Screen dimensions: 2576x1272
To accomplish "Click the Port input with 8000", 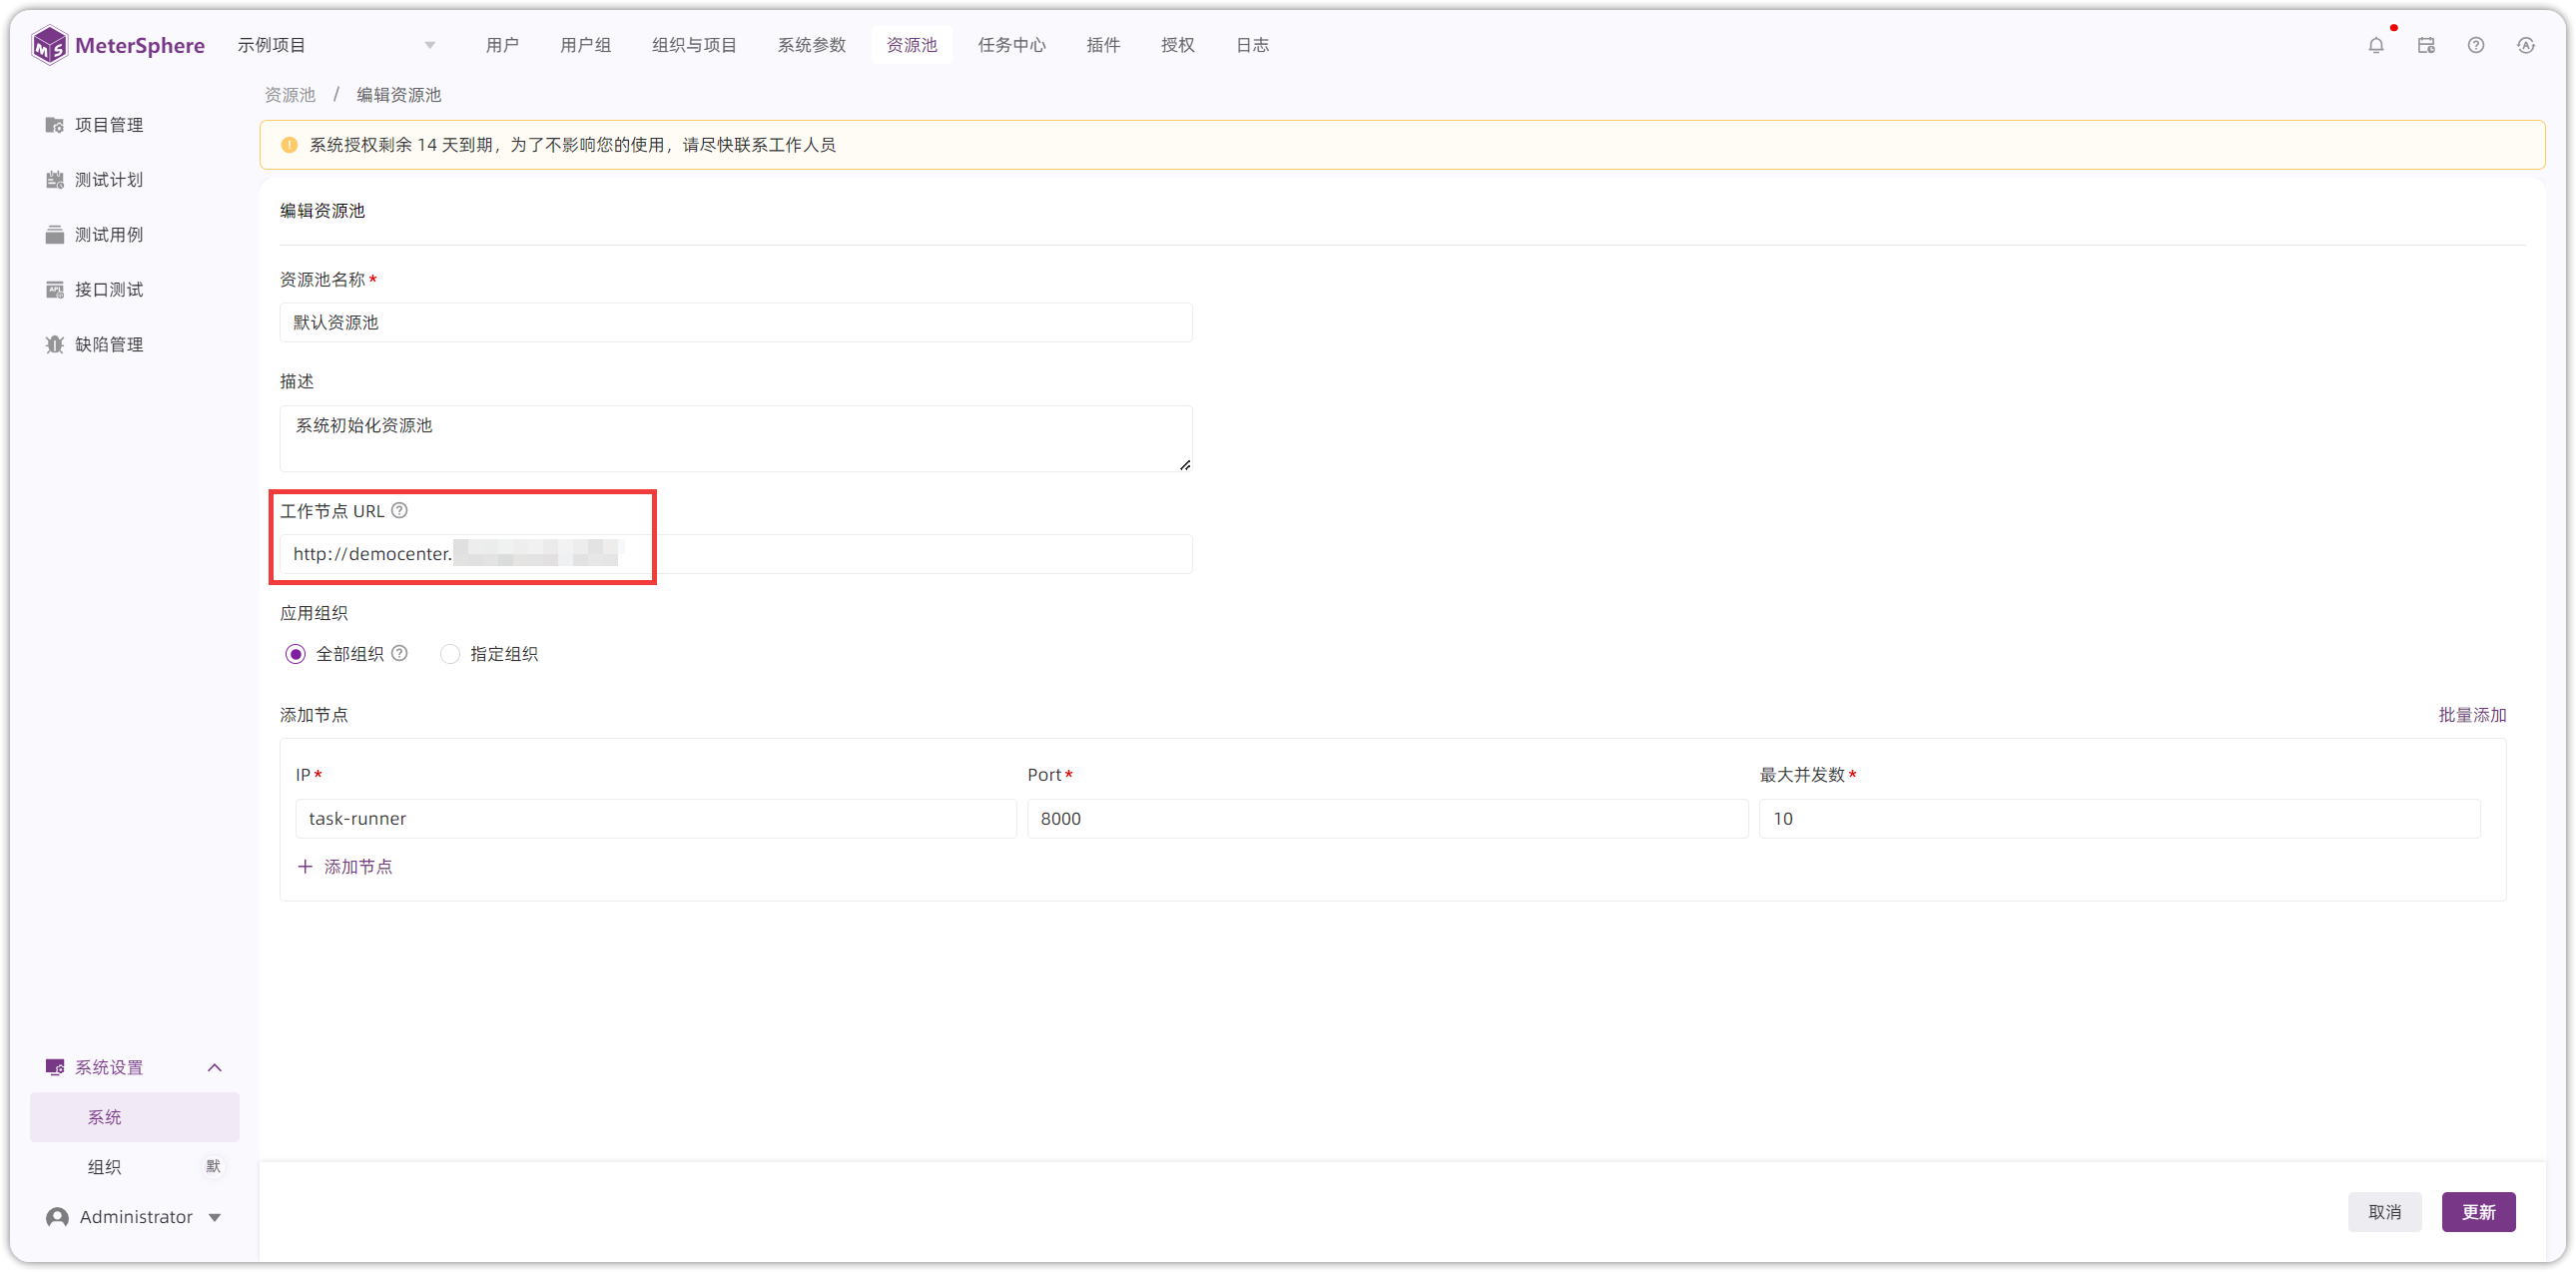I will pos(1388,818).
